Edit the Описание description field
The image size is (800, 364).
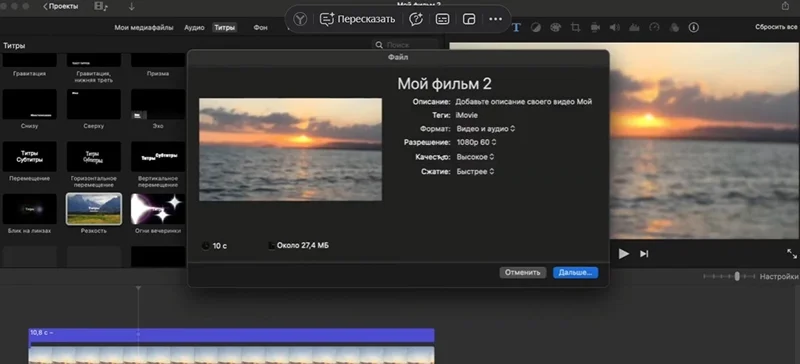pos(523,102)
